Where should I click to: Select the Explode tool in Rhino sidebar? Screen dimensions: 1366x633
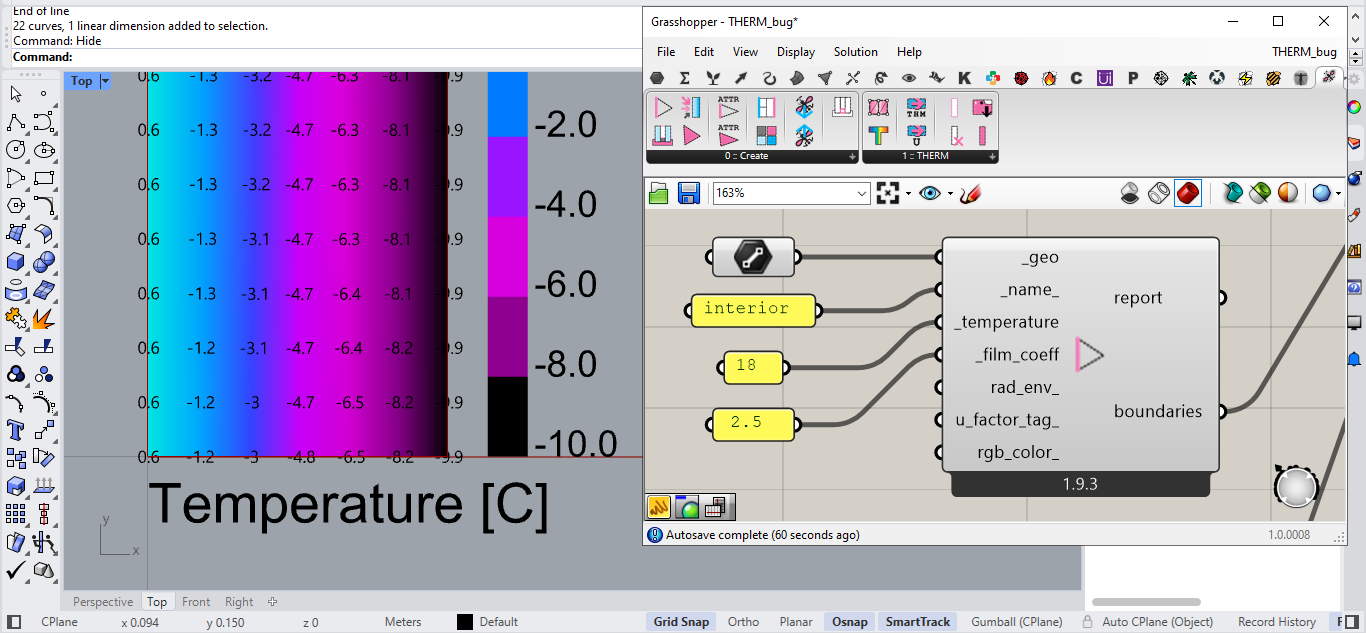[x=43, y=319]
